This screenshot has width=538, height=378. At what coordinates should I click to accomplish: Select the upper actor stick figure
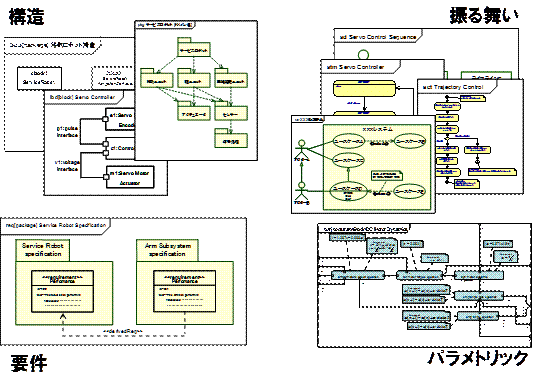click(x=302, y=151)
